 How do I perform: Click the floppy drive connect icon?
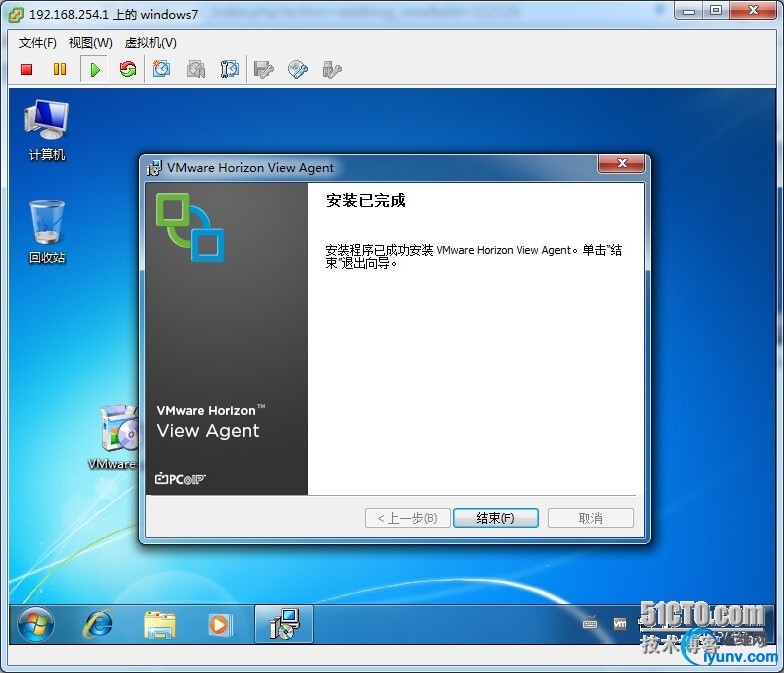coord(264,70)
